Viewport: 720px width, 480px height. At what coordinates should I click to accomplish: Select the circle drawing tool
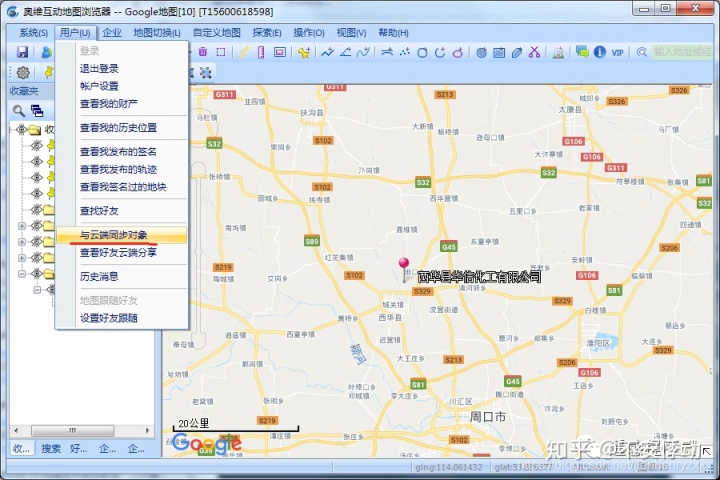pos(422,53)
